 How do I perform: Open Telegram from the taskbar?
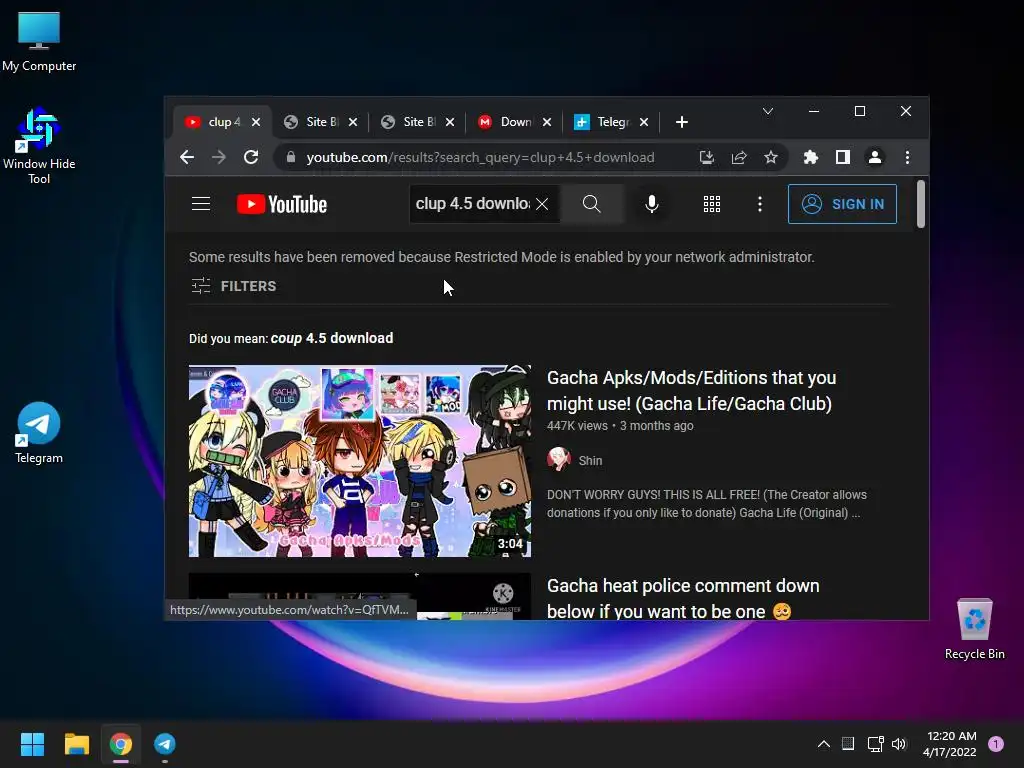click(x=165, y=744)
